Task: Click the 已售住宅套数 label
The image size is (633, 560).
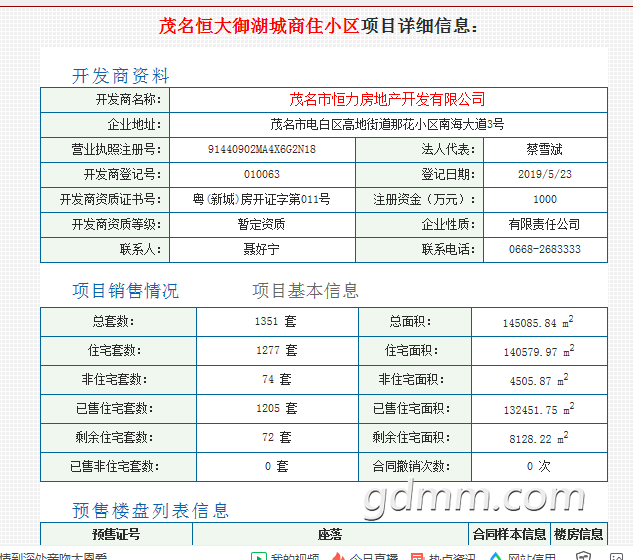Action: pos(115,409)
